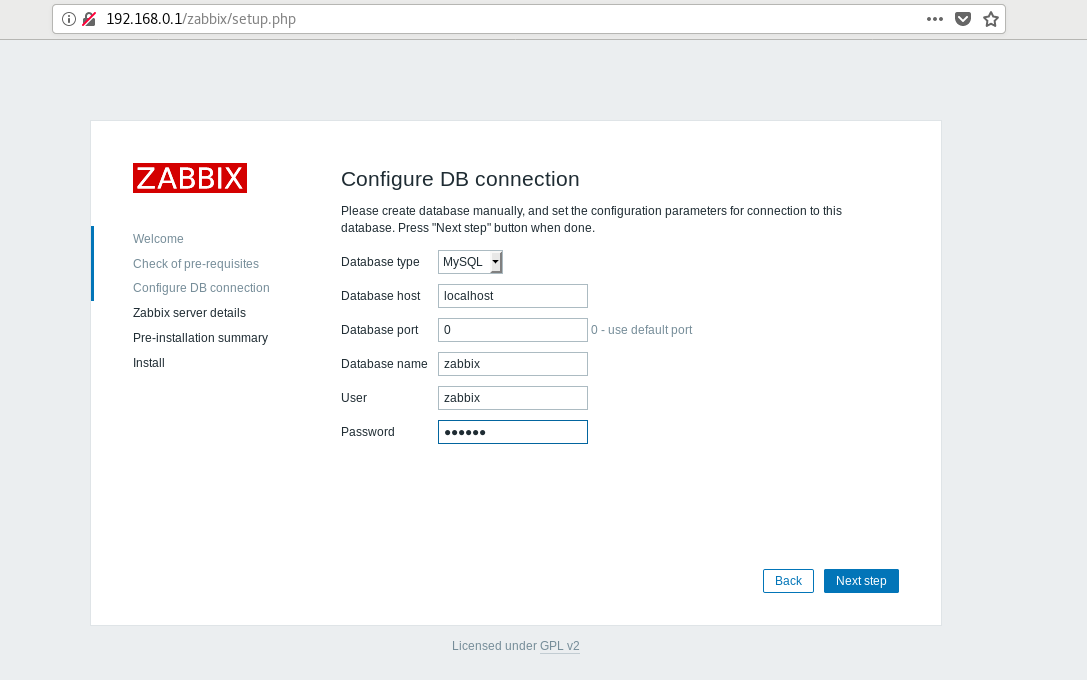1087x680 pixels.
Task: Select Check of pre-requisites step
Action: pos(195,263)
